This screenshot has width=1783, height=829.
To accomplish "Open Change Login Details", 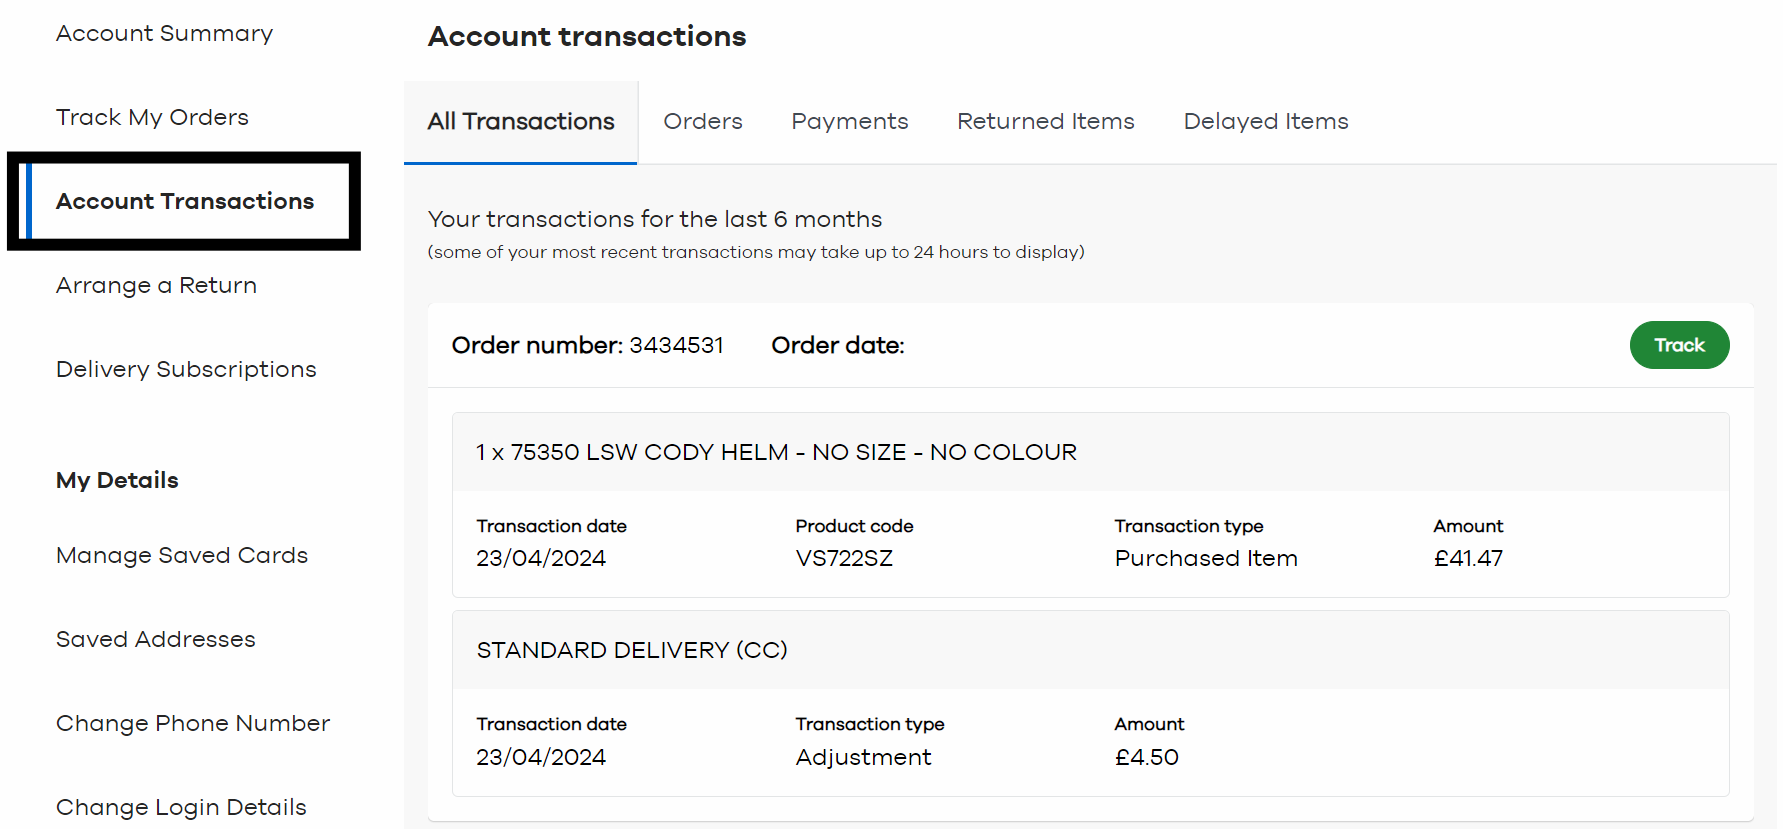I will [181, 807].
